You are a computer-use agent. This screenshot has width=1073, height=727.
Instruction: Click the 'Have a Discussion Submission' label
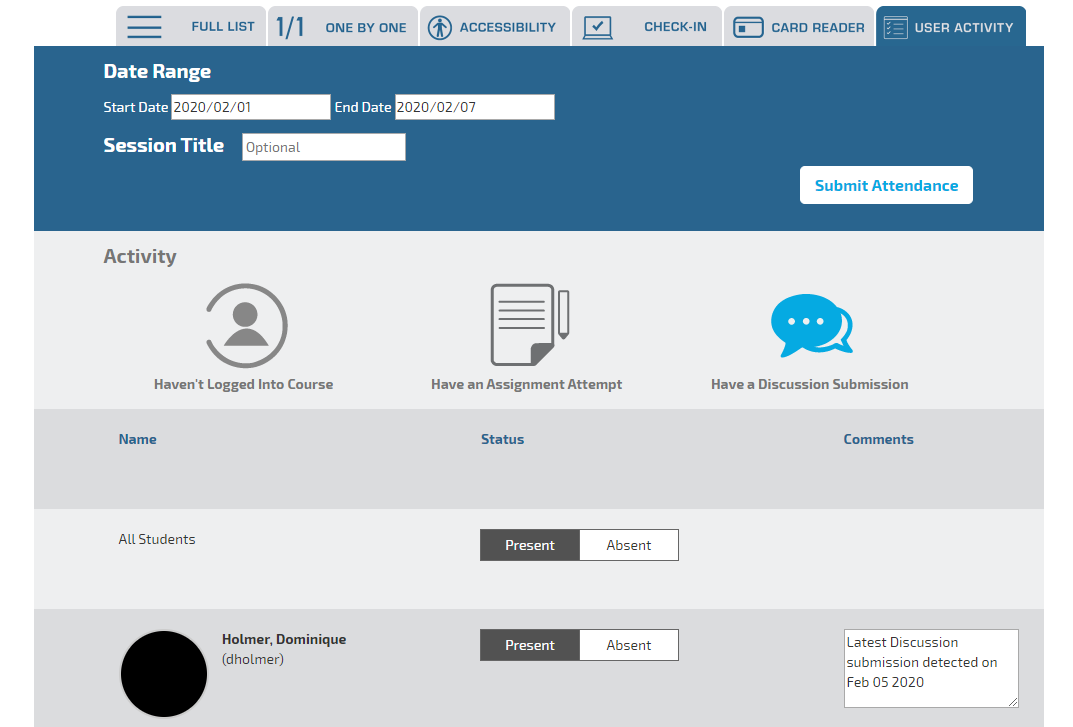tap(810, 384)
